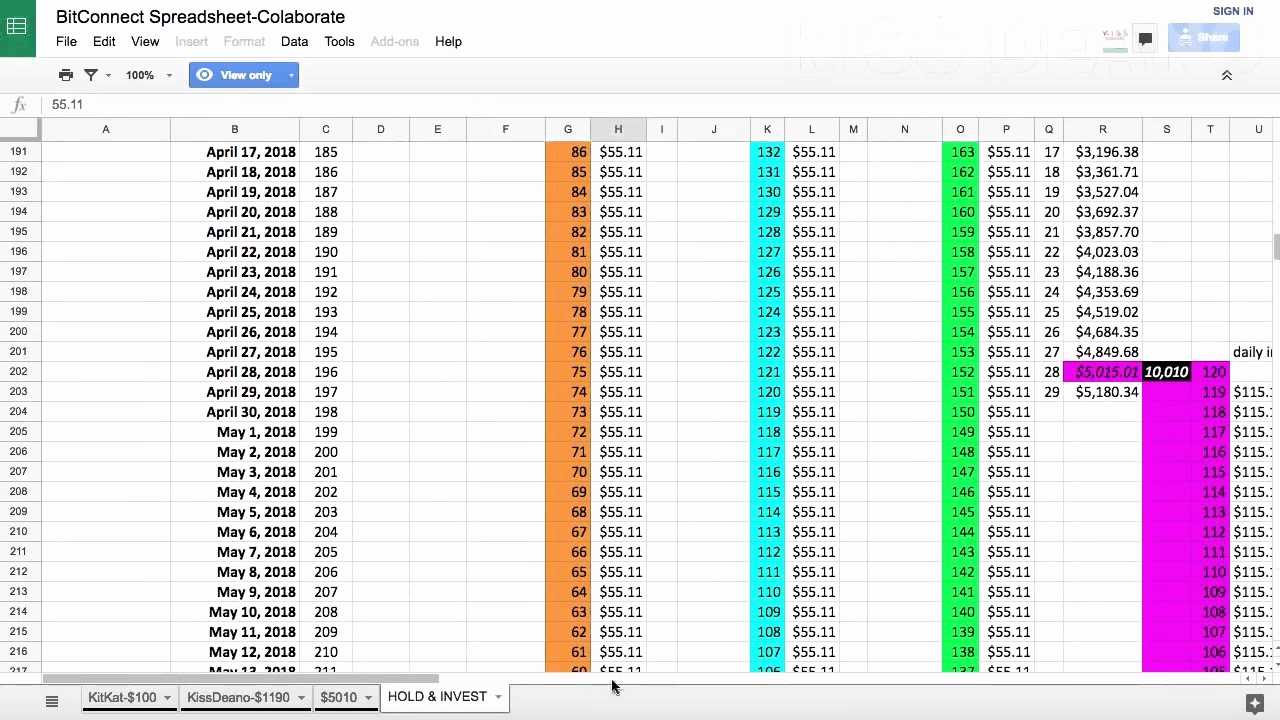Image resolution: width=1280 pixels, height=720 pixels.
Task: Select the black 10,010 cell
Action: tap(1166, 372)
